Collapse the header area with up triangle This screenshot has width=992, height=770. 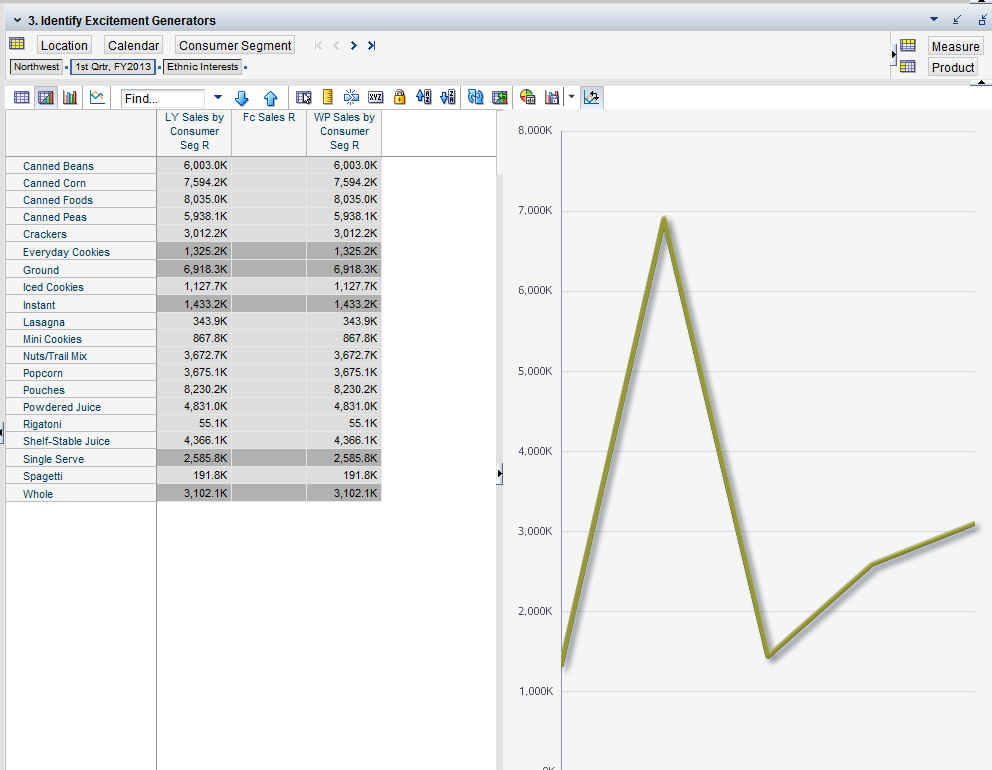coord(981,83)
